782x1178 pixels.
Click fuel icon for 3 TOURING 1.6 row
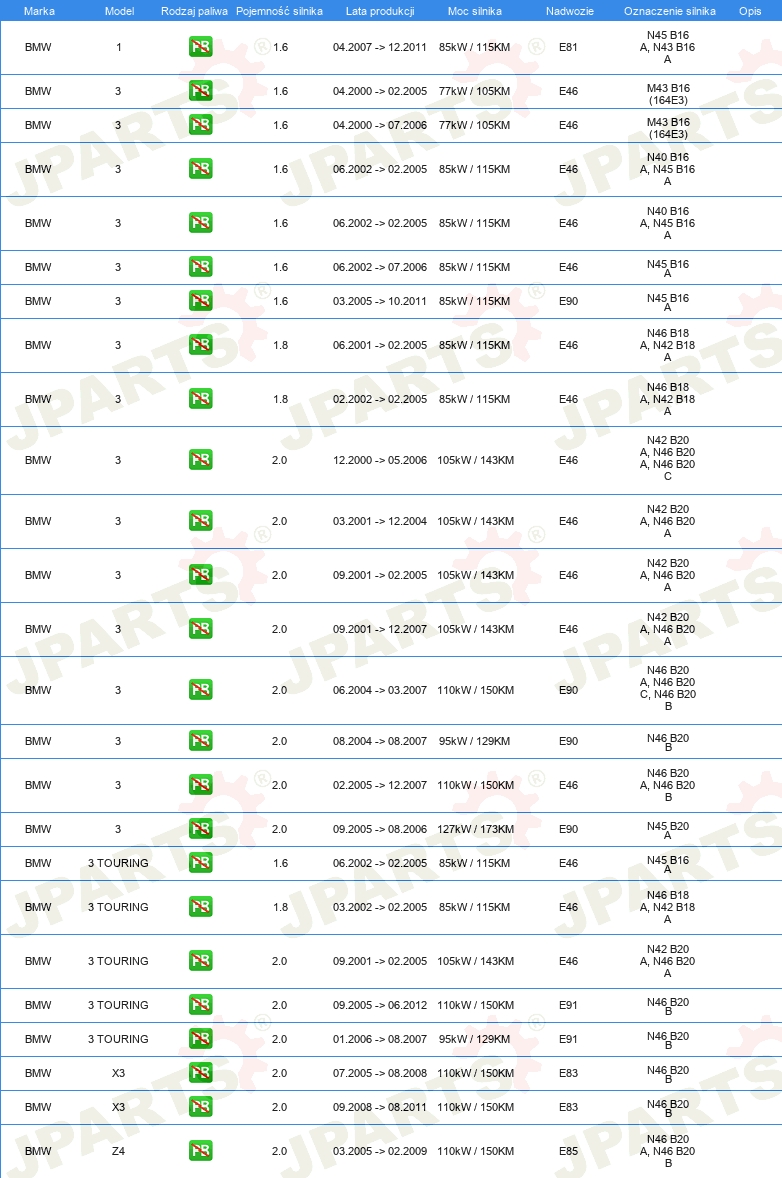coord(201,862)
